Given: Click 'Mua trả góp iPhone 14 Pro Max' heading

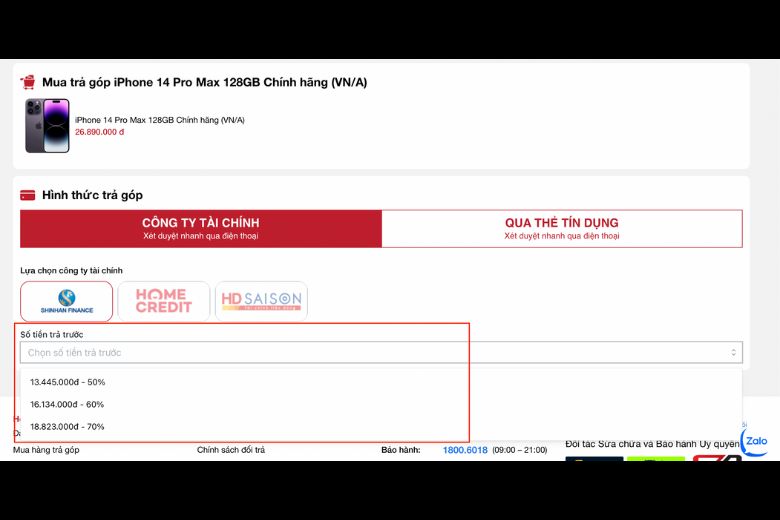Looking at the screenshot, I should click(x=204, y=83).
